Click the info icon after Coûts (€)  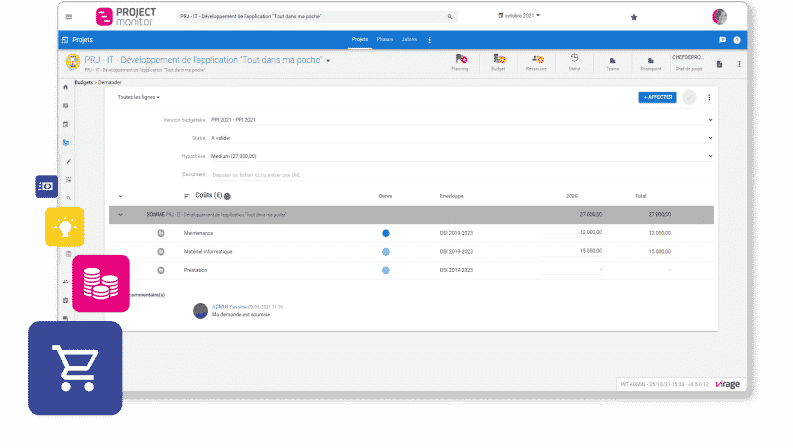click(228, 196)
